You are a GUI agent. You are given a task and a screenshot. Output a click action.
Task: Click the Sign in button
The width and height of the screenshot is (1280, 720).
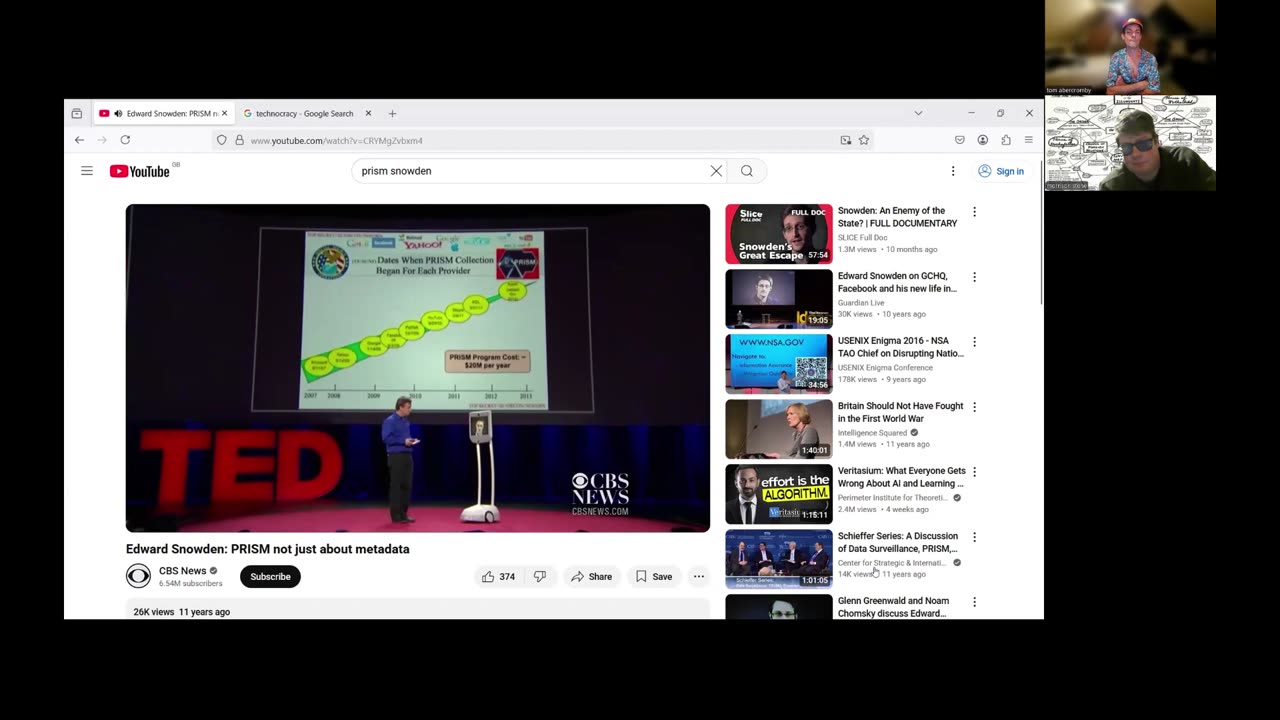(1001, 171)
